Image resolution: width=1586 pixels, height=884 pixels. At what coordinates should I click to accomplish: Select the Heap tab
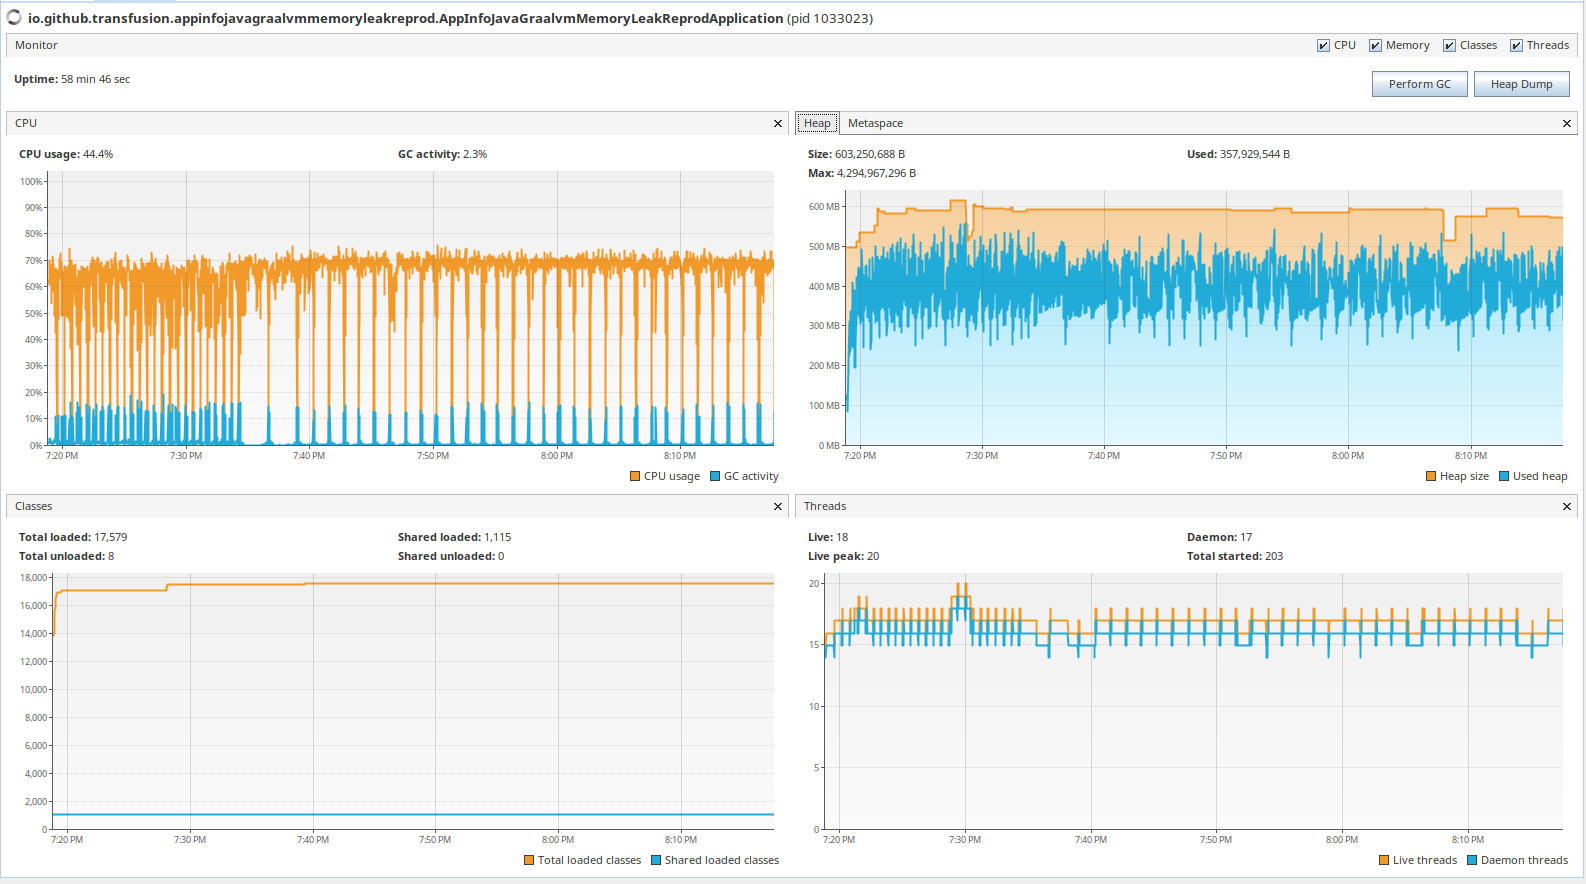click(817, 123)
